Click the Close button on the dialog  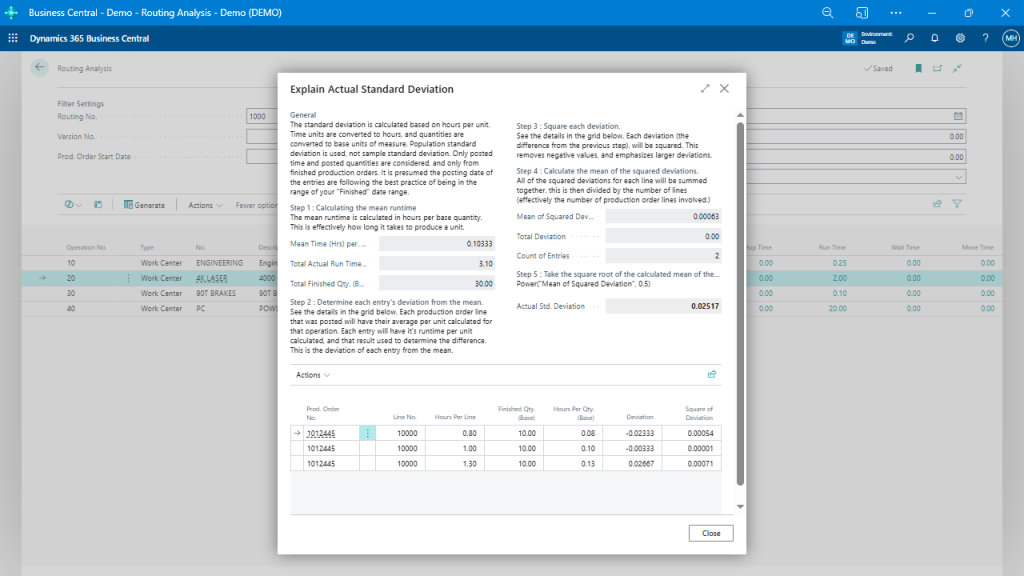click(x=710, y=533)
